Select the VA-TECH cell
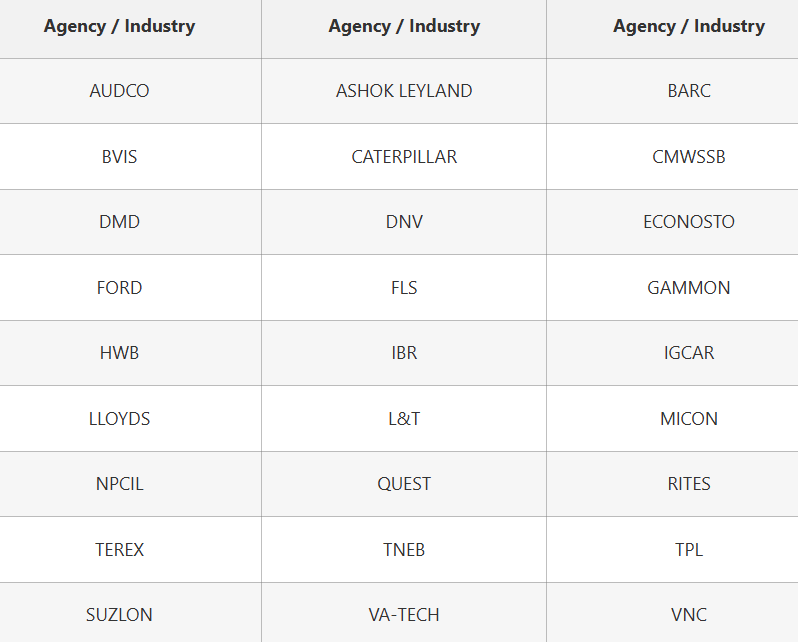 click(404, 615)
